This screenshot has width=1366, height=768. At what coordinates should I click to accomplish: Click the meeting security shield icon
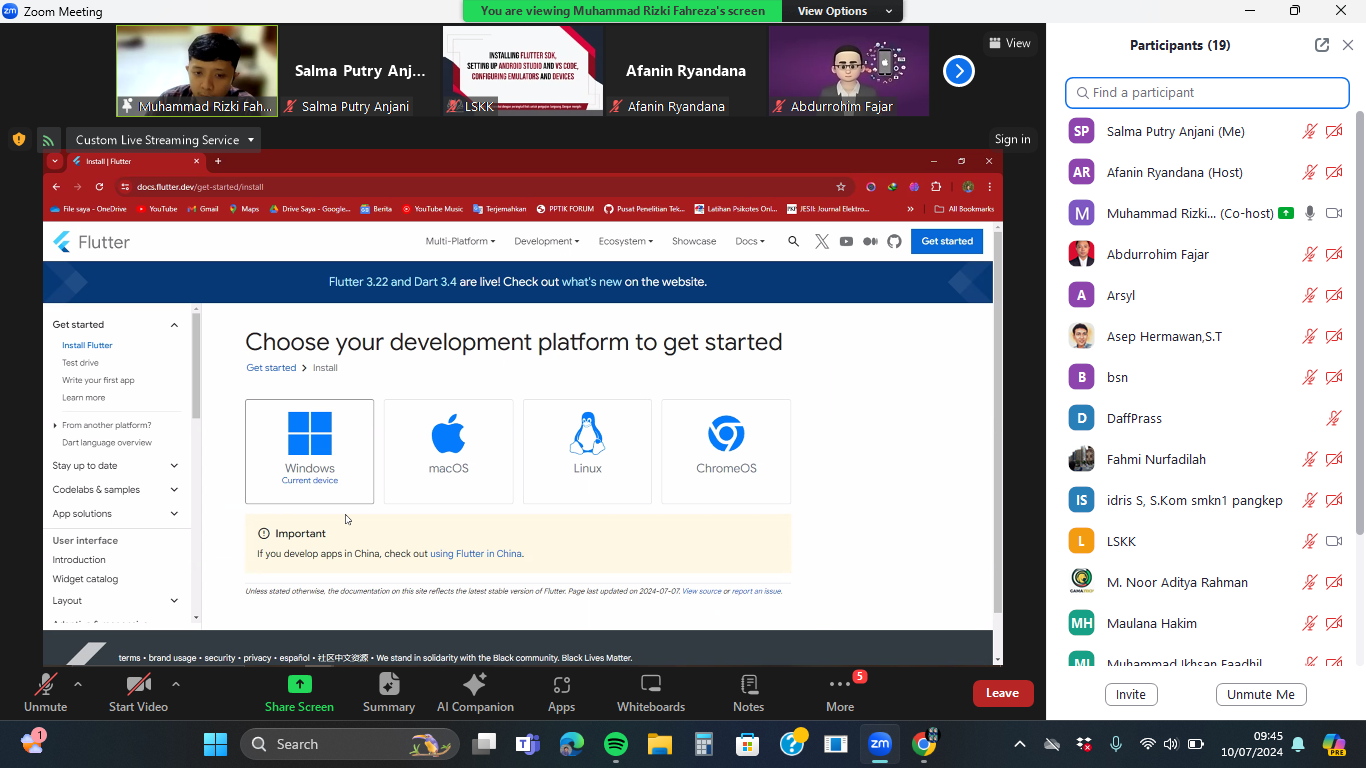point(18,139)
